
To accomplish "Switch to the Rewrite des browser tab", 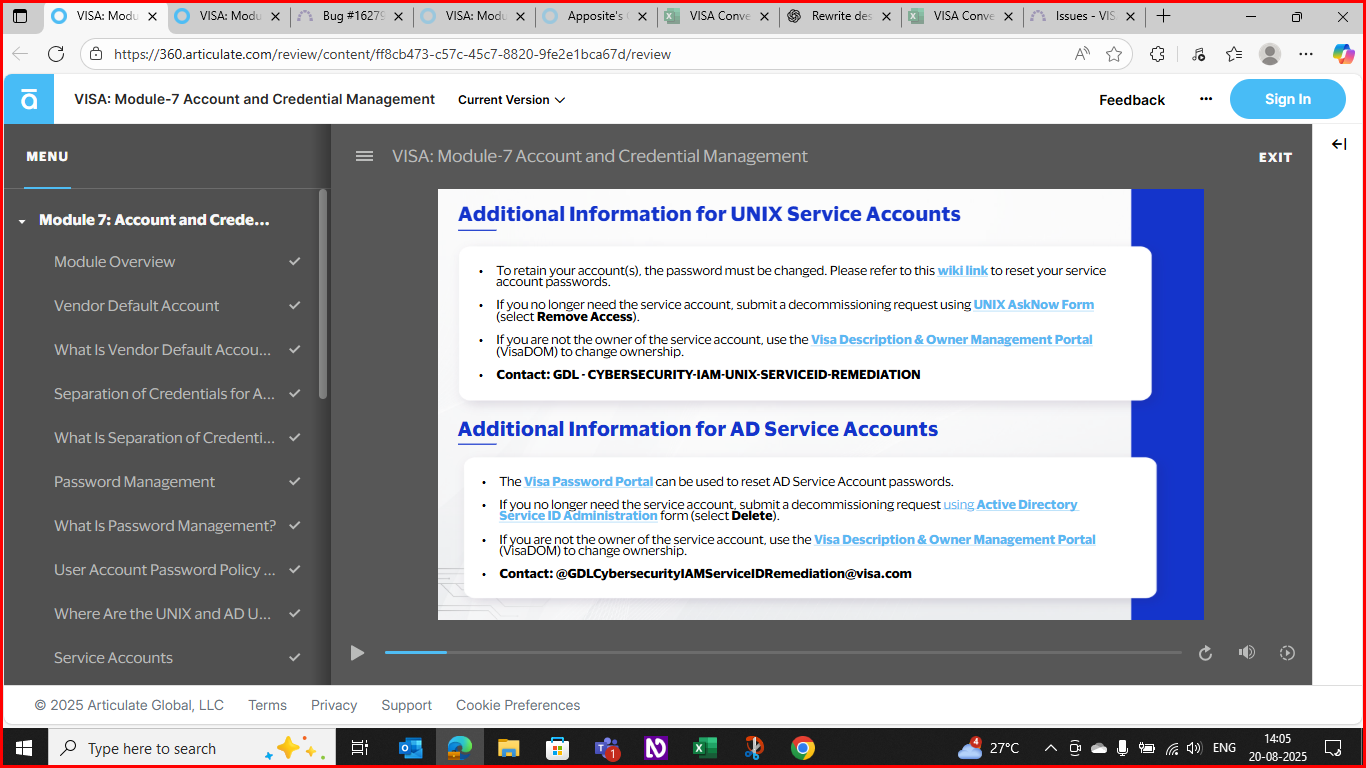I will point(840,16).
